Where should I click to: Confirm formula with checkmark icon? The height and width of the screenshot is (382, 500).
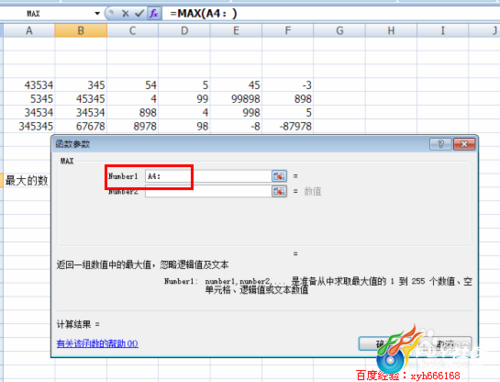pos(139,14)
